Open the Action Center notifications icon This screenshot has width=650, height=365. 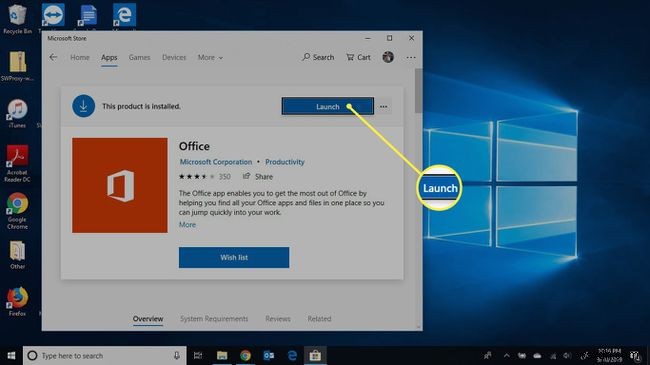point(635,355)
